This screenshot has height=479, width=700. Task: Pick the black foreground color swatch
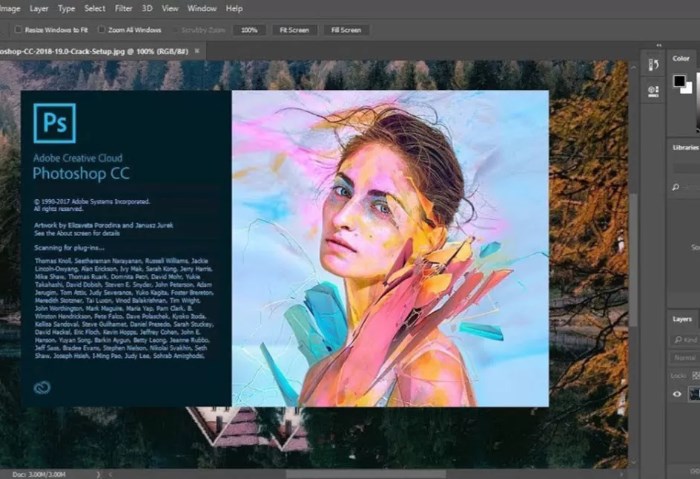point(679,81)
